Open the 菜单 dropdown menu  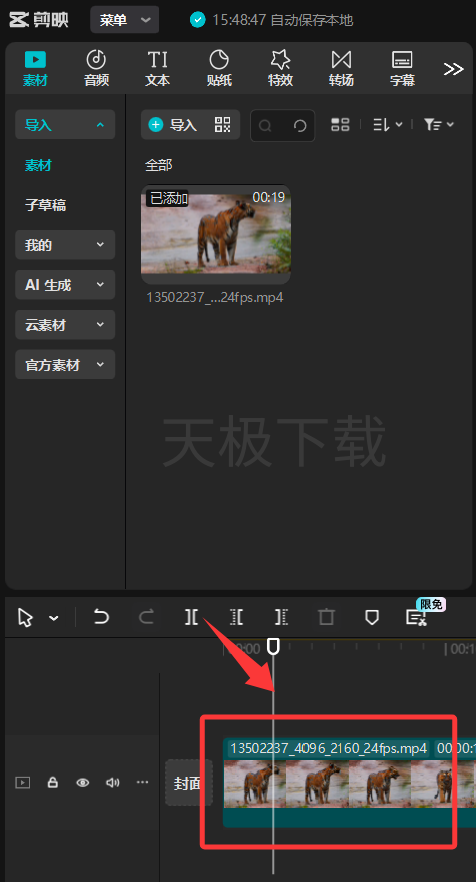[x=125, y=20]
